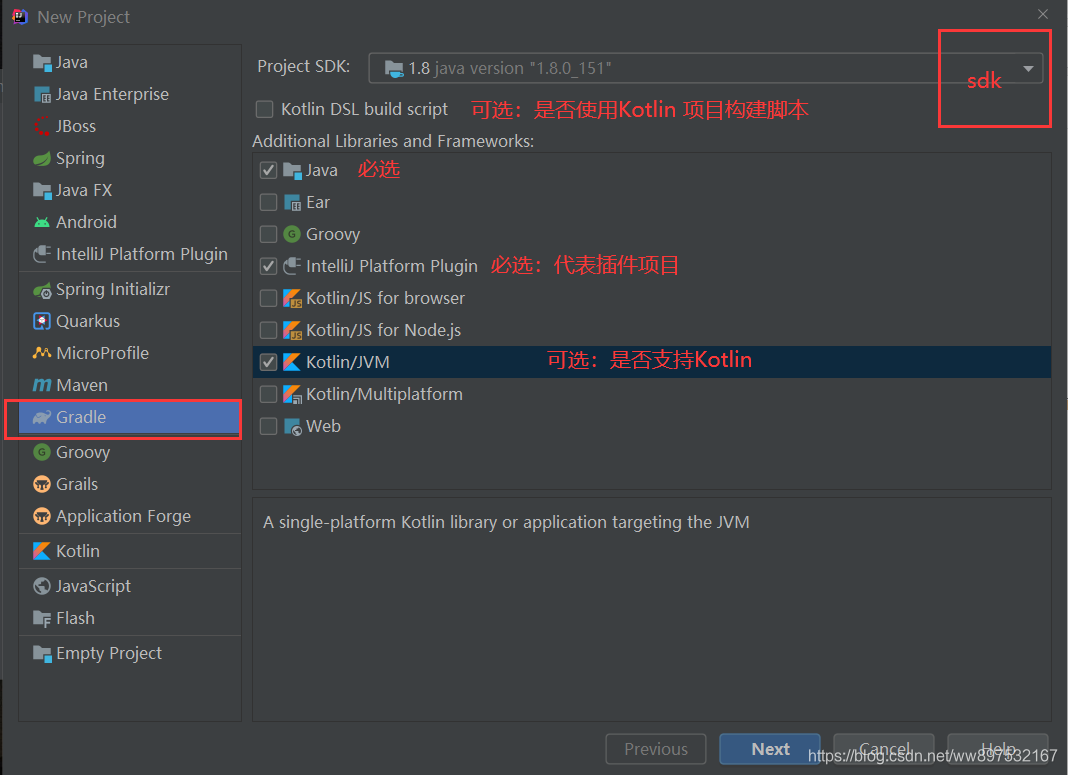Click the Project SDK combo box value
Viewport: 1068px width, 775px height.
point(705,68)
